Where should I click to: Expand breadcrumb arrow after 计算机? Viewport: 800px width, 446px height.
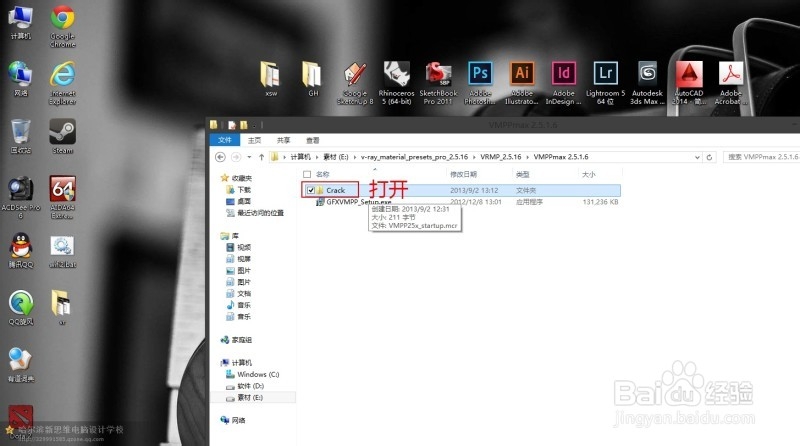317,157
